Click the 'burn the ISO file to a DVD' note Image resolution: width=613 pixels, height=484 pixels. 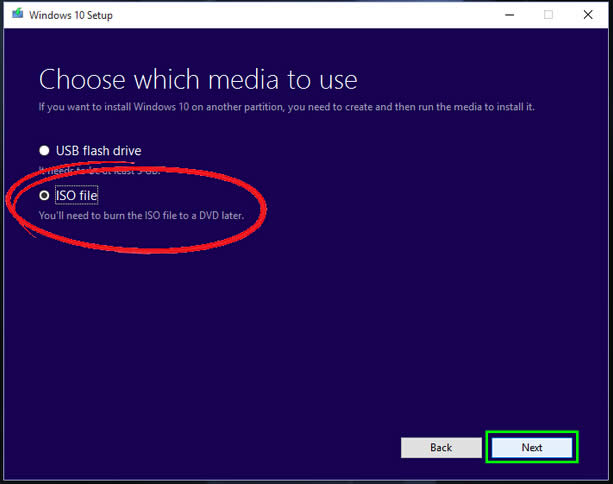coord(154,215)
